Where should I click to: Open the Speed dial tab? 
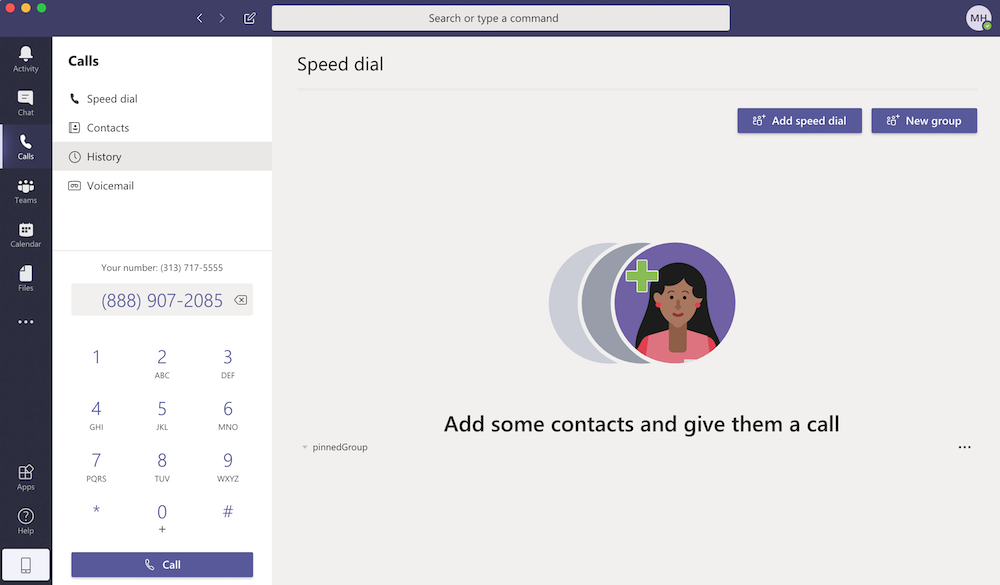pyautogui.click(x=162, y=99)
